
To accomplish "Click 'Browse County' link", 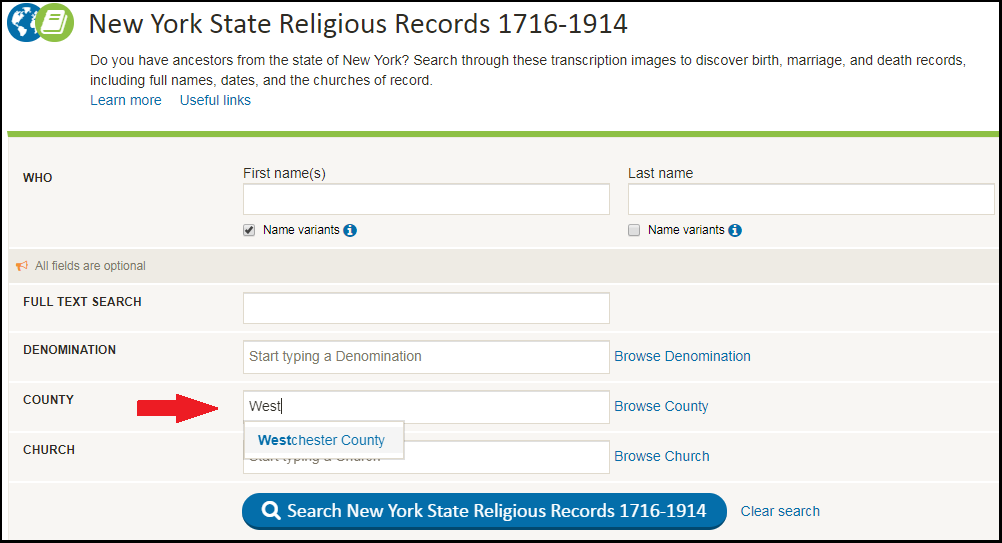I will pos(661,406).
